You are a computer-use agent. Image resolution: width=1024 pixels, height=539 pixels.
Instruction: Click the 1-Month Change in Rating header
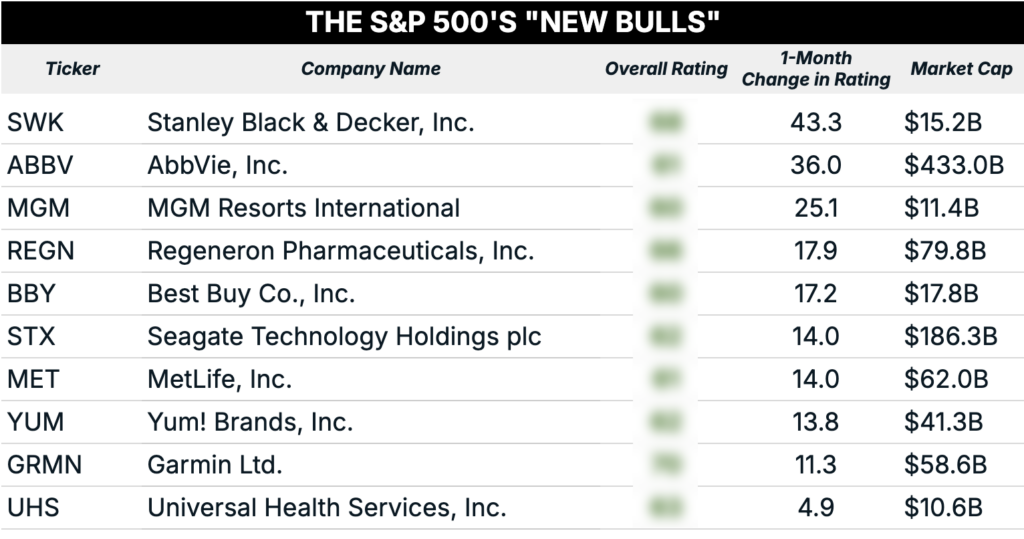(x=816, y=69)
